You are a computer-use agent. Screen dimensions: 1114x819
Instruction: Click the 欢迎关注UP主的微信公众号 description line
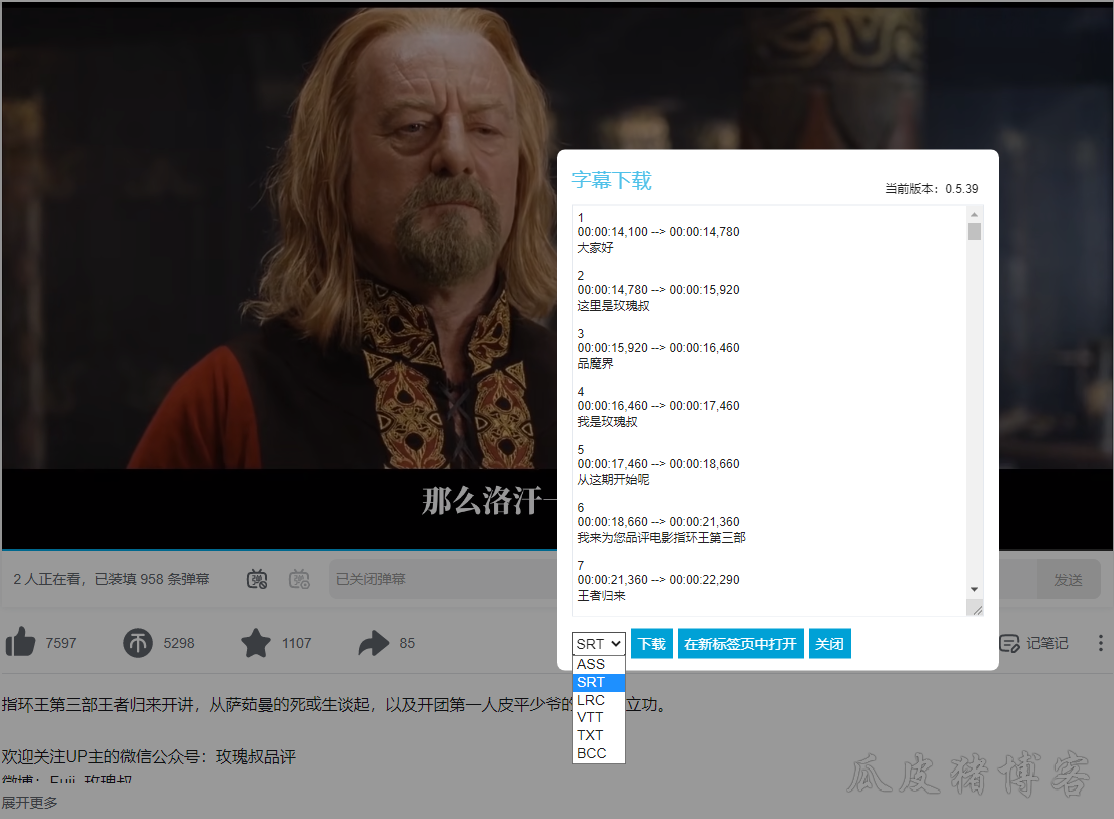click(148, 756)
